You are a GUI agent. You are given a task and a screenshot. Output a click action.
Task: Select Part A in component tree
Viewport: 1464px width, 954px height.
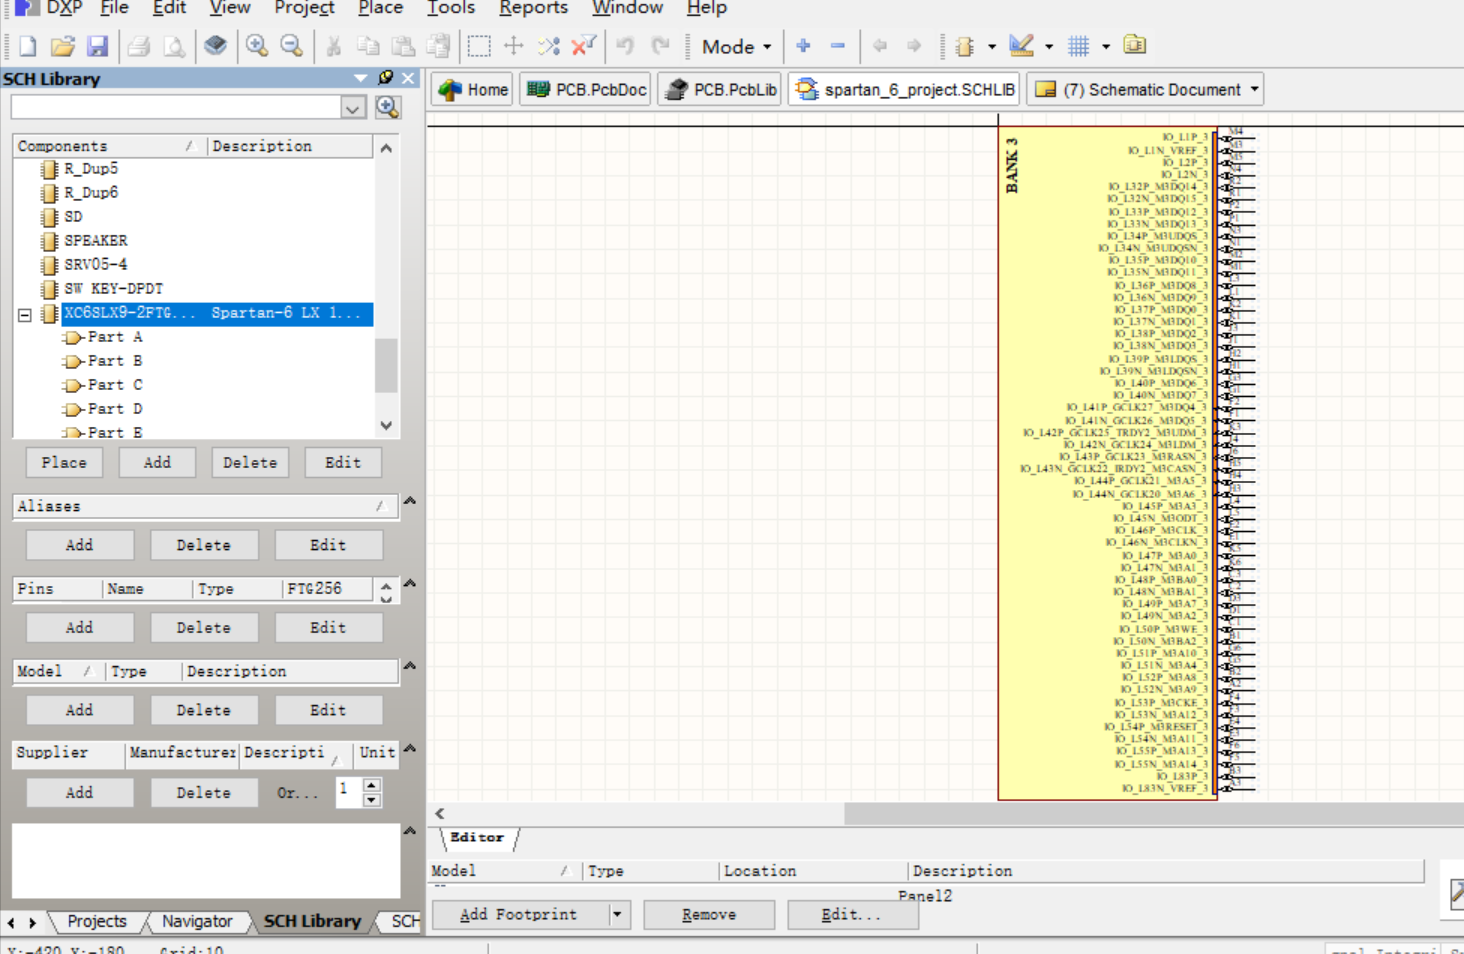(x=114, y=337)
